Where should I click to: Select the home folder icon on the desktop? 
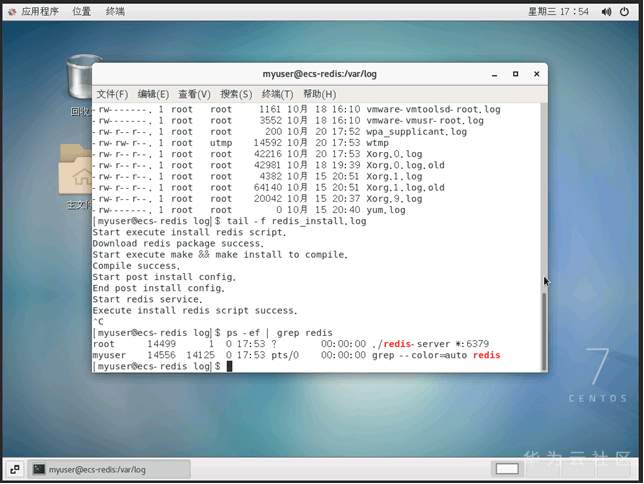[76, 169]
